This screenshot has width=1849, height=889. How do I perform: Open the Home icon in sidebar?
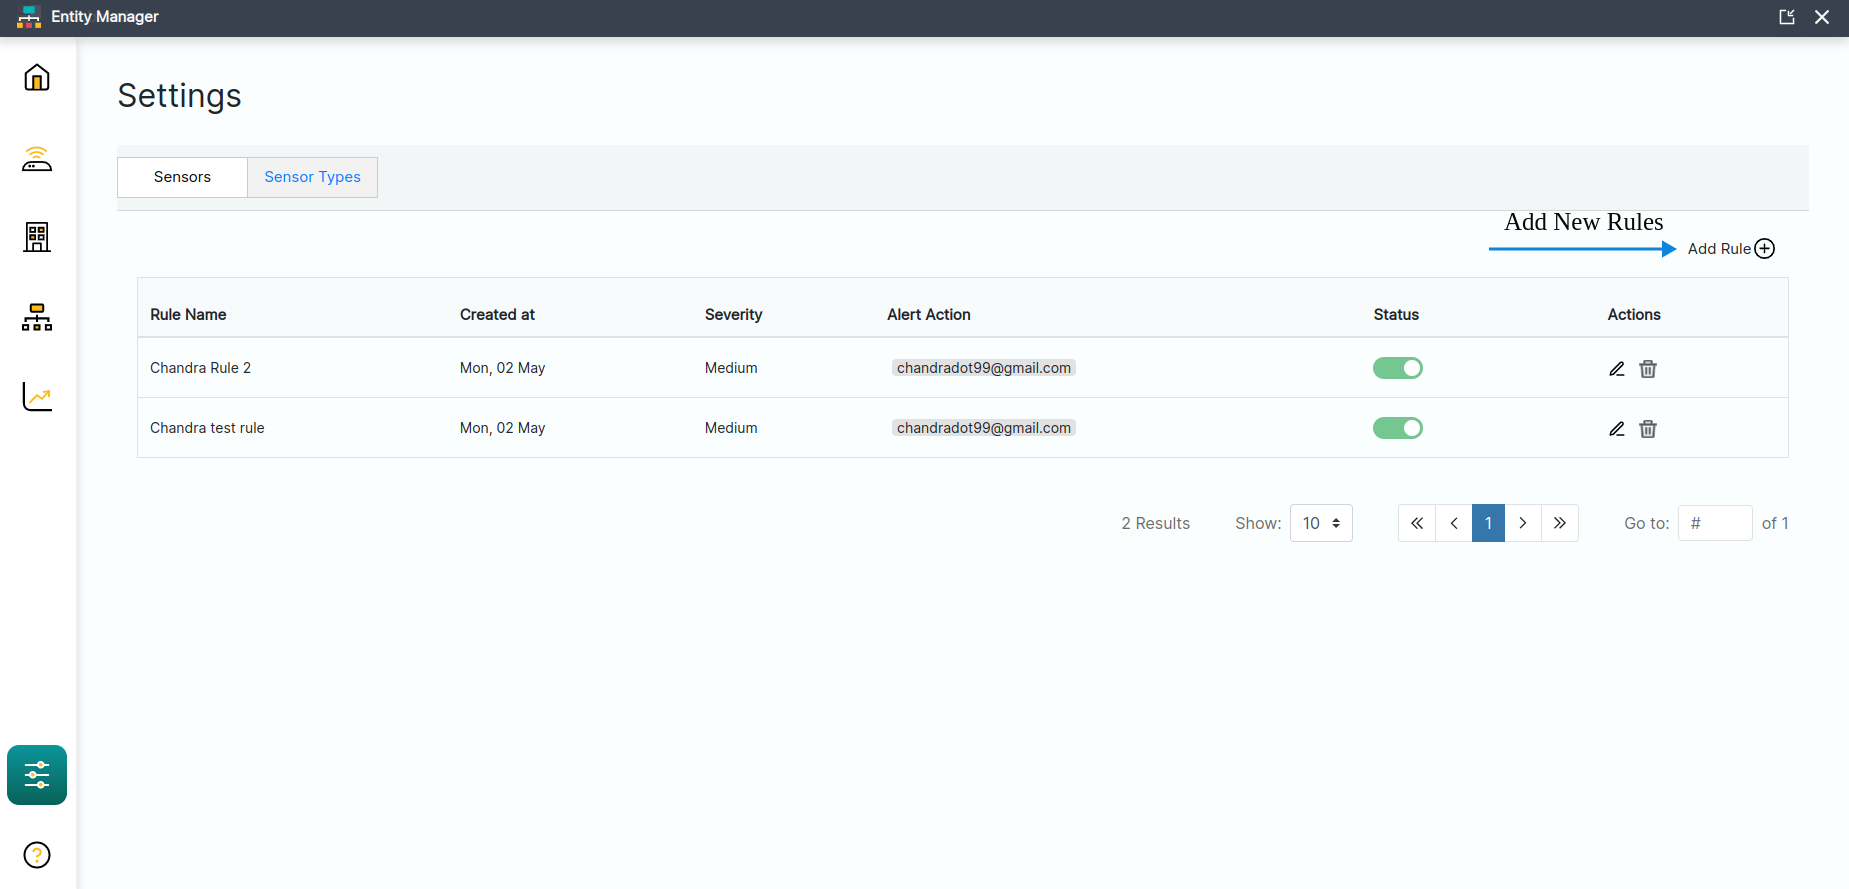pyautogui.click(x=37, y=77)
